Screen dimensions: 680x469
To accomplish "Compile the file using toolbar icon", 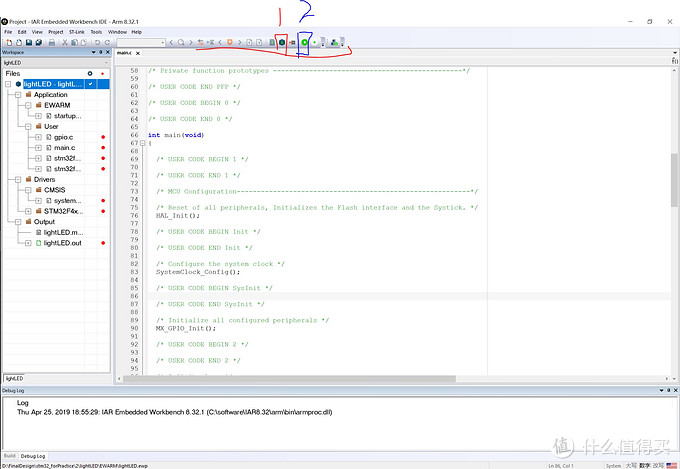I will tap(272, 43).
